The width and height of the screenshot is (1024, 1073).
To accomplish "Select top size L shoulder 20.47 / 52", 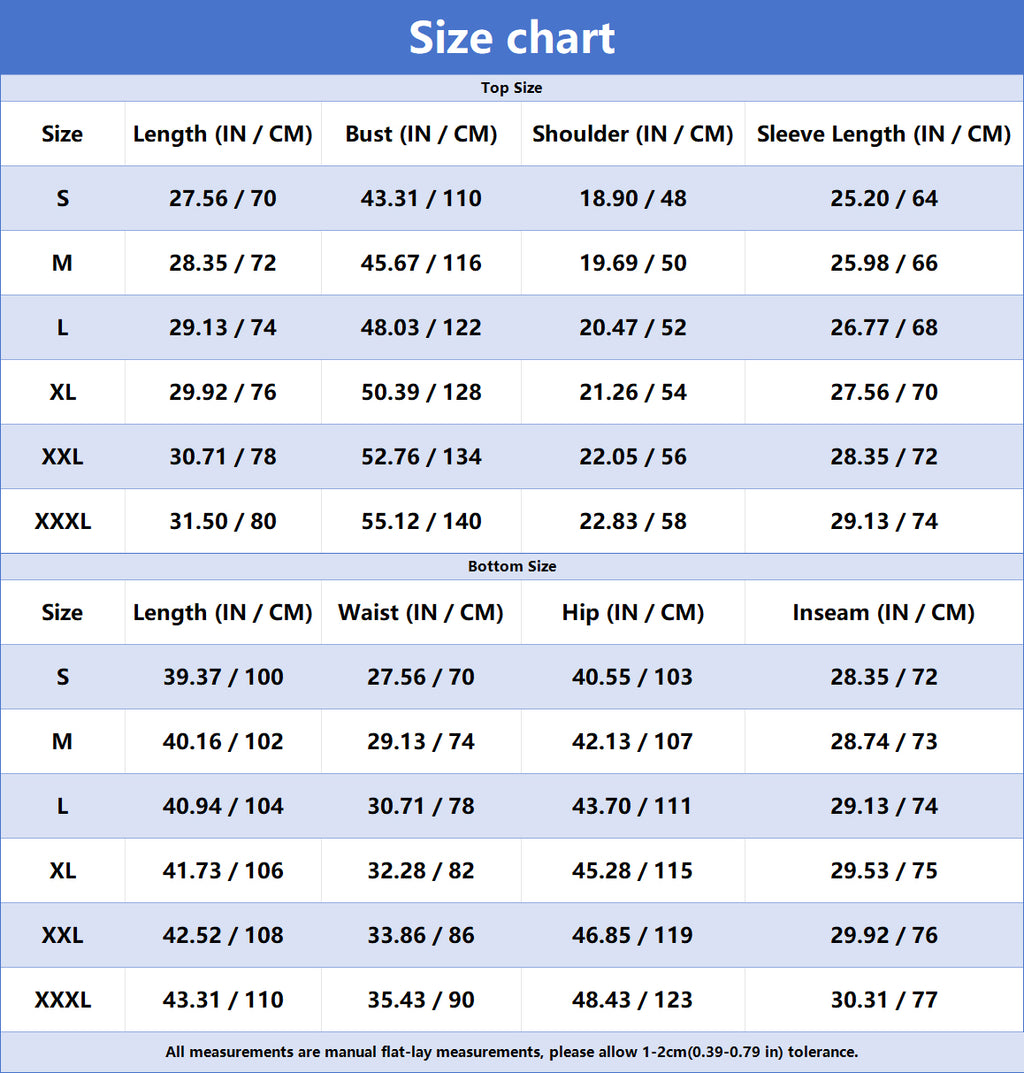I will click(x=632, y=327).
